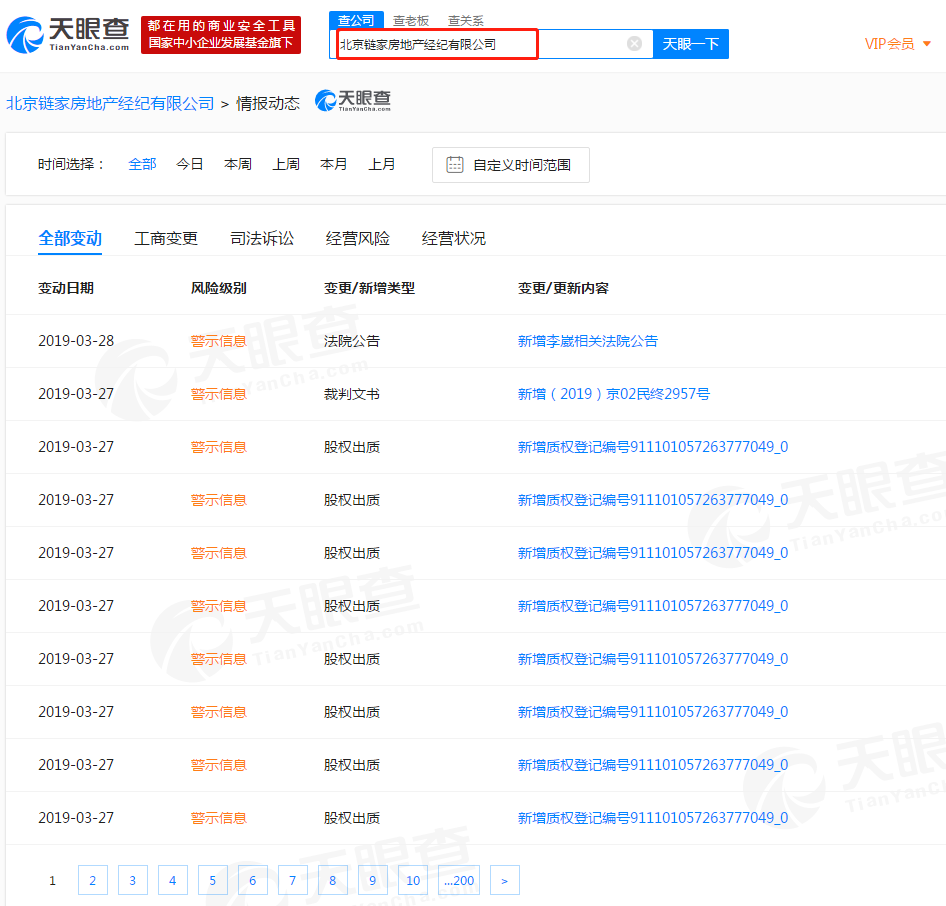The height and width of the screenshot is (906, 946).
Task: Switch to the 查关系 search tab
Action: pyautogui.click(x=460, y=19)
